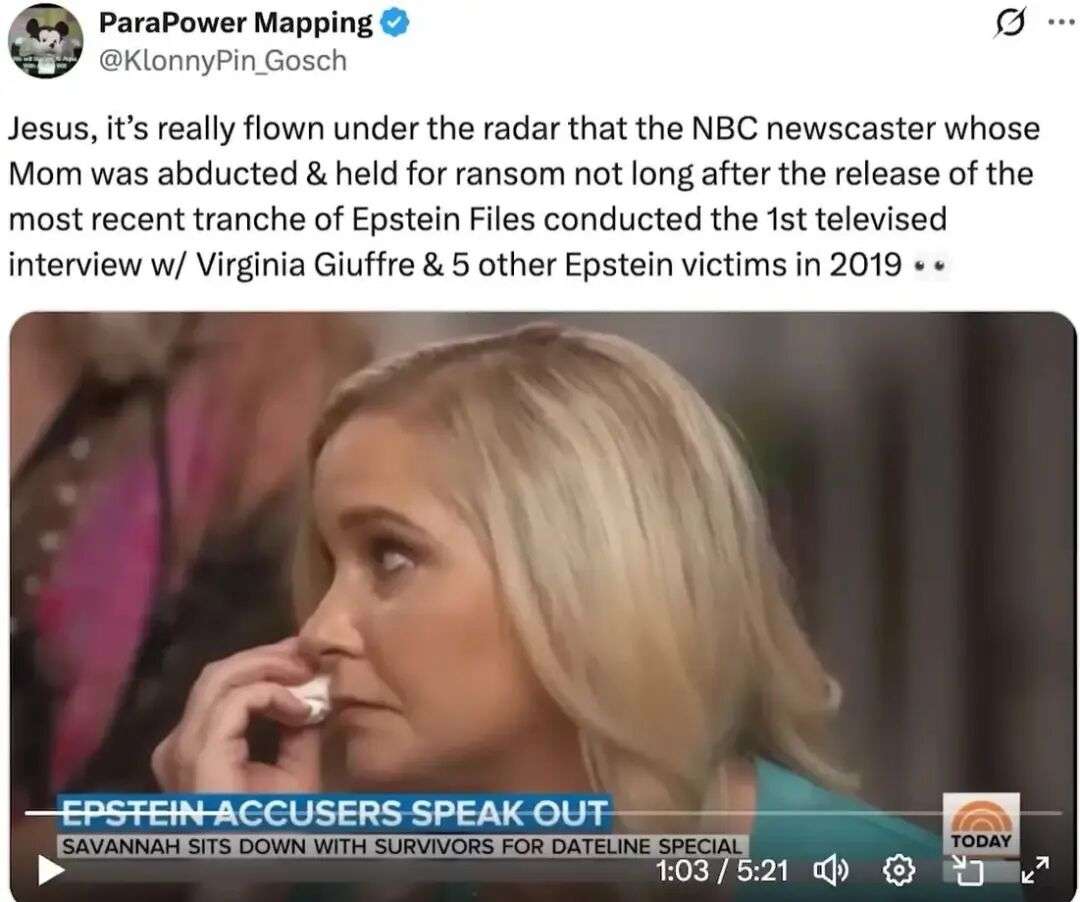The height and width of the screenshot is (902, 1080).
Task: Expand the video to fullscreen
Action: tap(1035, 870)
